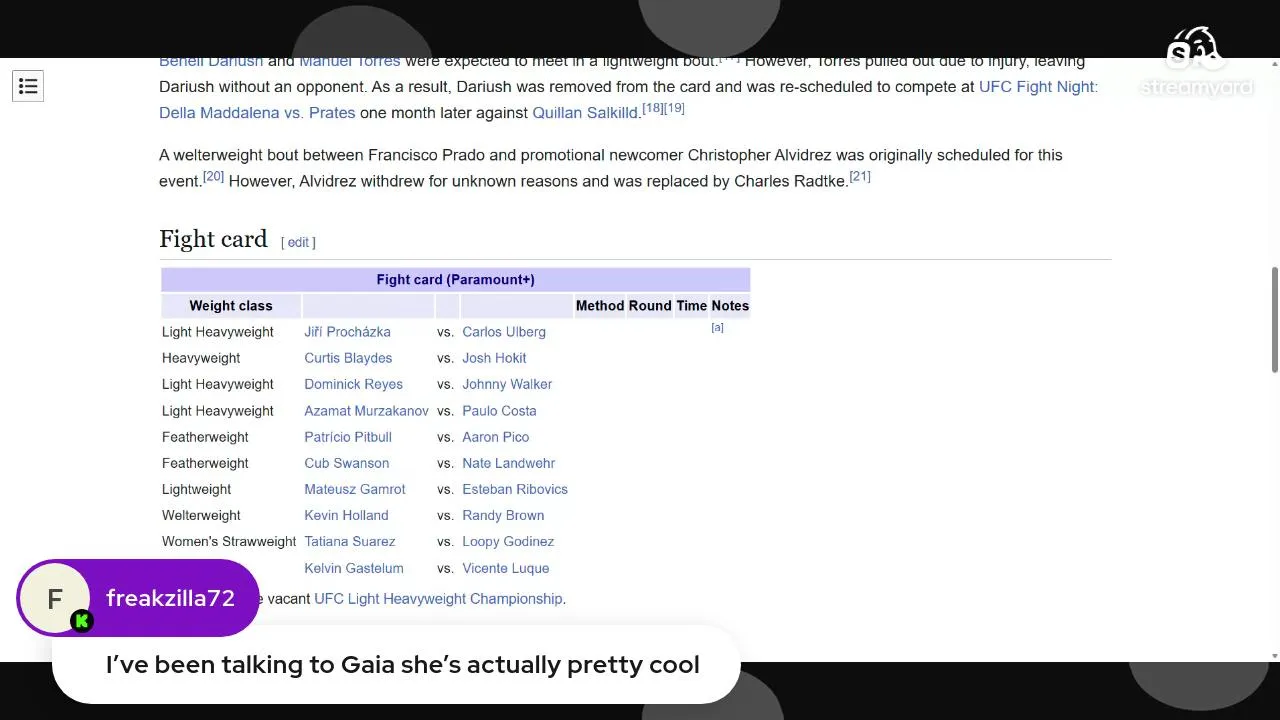Open the Josh Hokit link
This screenshot has width=1280, height=720.
494,358
